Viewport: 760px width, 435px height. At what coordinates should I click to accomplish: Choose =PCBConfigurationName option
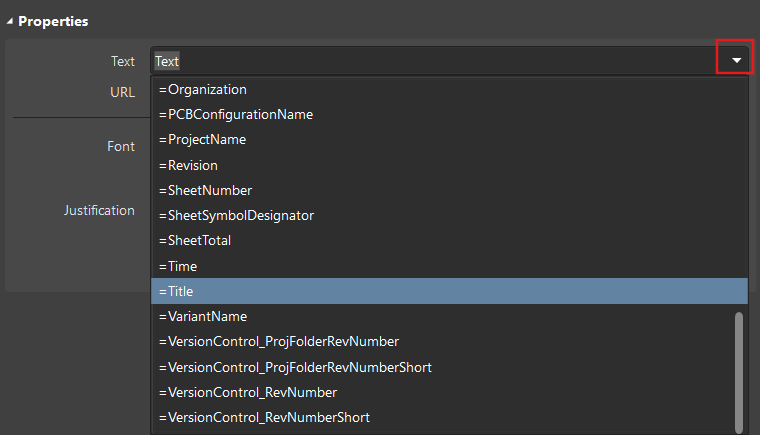pyautogui.click(x=449, y=114)
